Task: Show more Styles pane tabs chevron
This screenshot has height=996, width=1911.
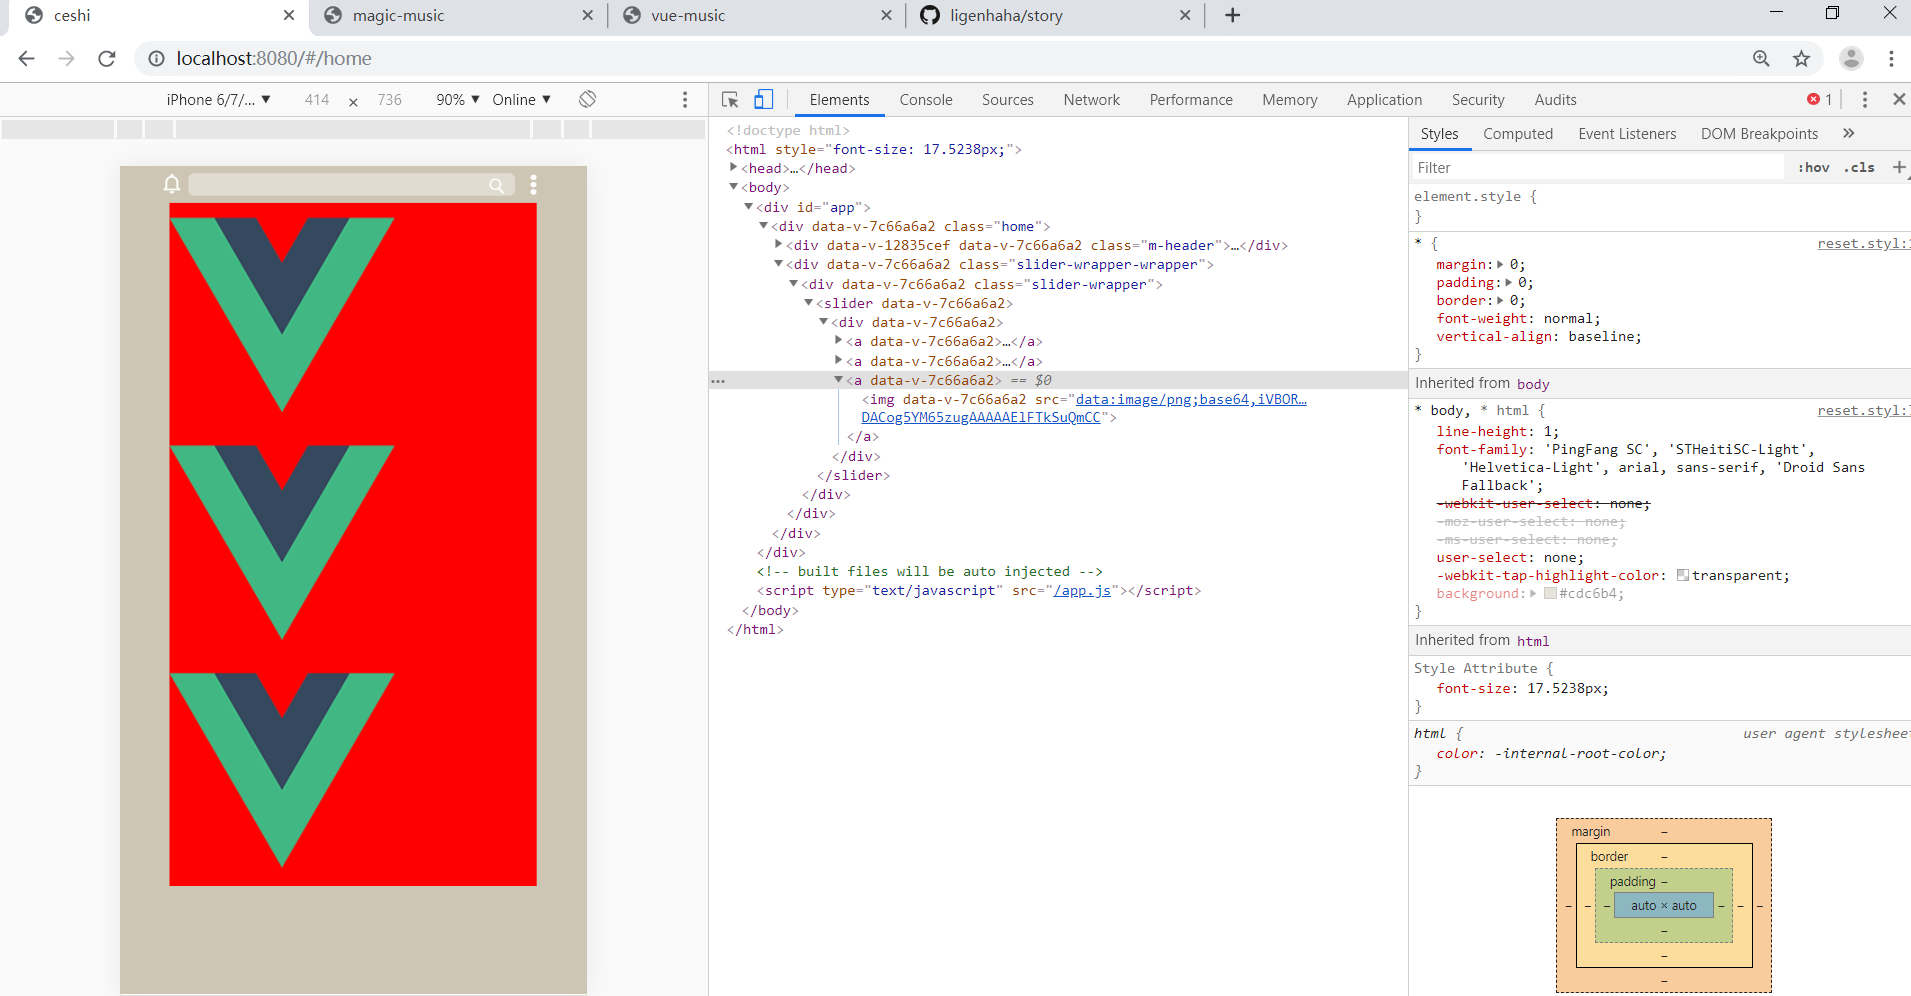Action: point(1848,133)
